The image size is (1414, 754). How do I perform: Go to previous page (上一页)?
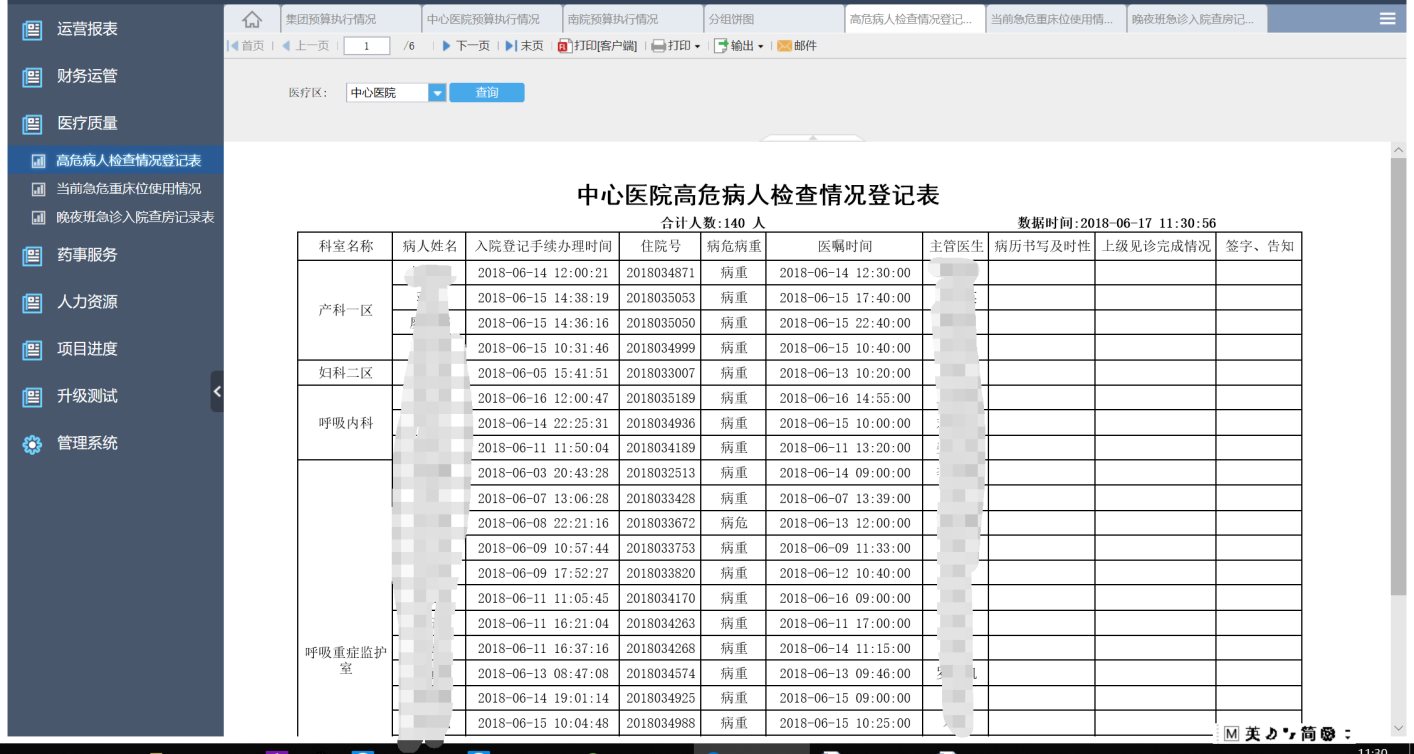point(305,46)
